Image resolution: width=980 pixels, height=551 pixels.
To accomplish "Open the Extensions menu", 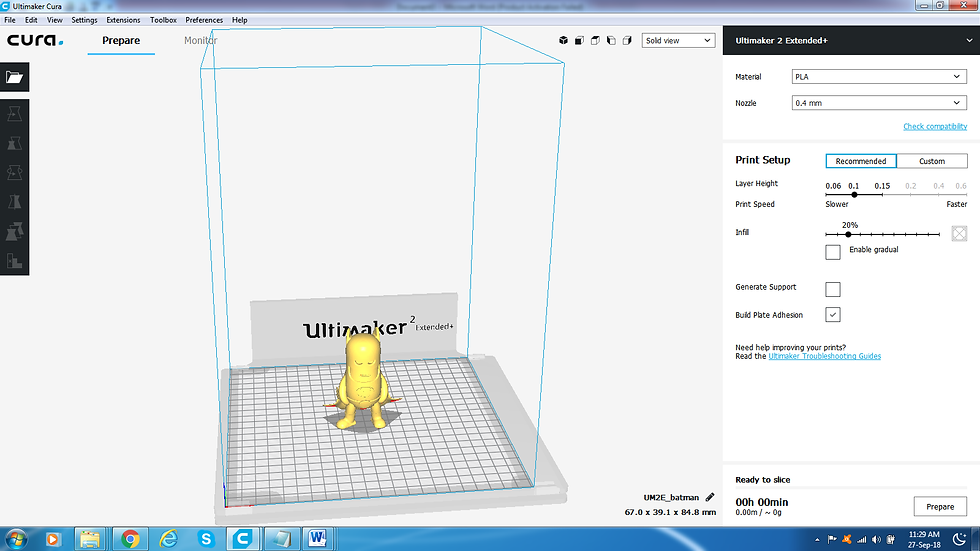I will pos(123,20).
